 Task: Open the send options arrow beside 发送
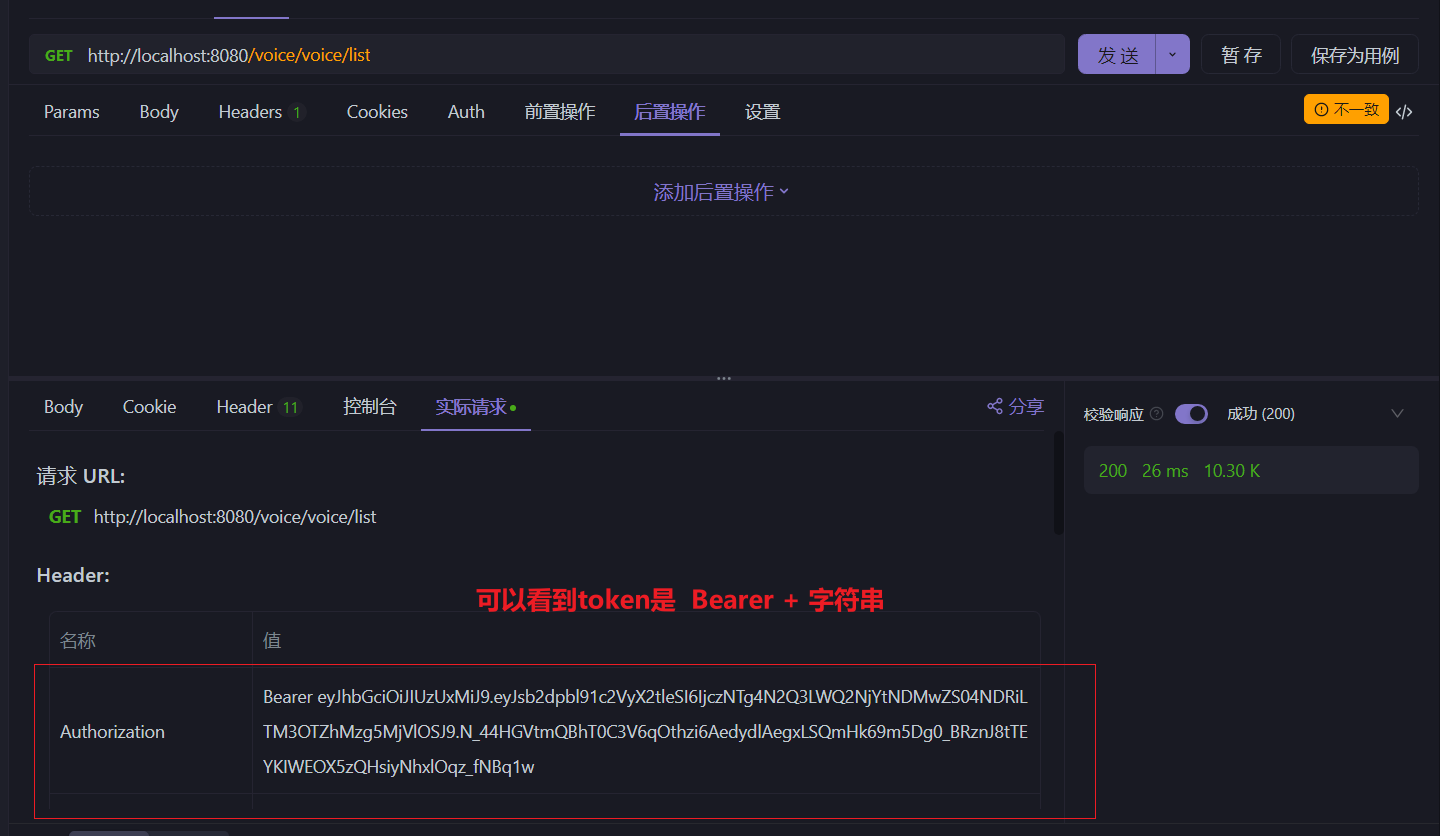(1171, 55)
